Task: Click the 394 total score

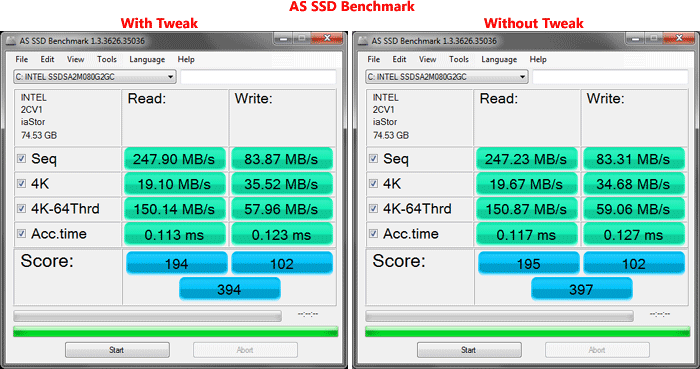Action: coord(230,289)
